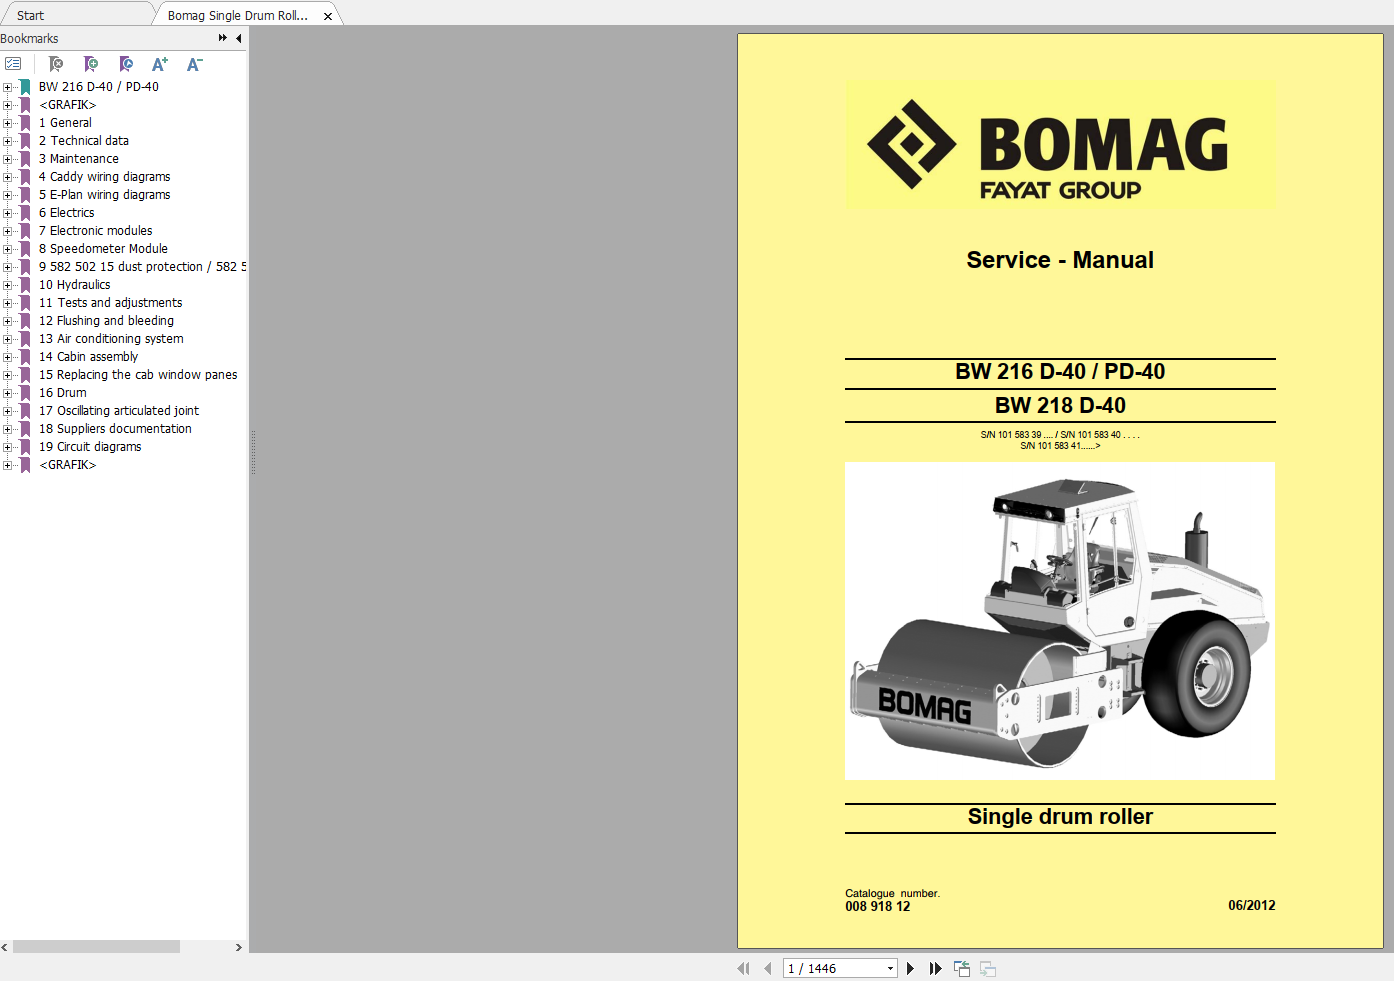Click the bookmark icon beside 1 General
The image size is (1394, 981).
click(25, 123)
